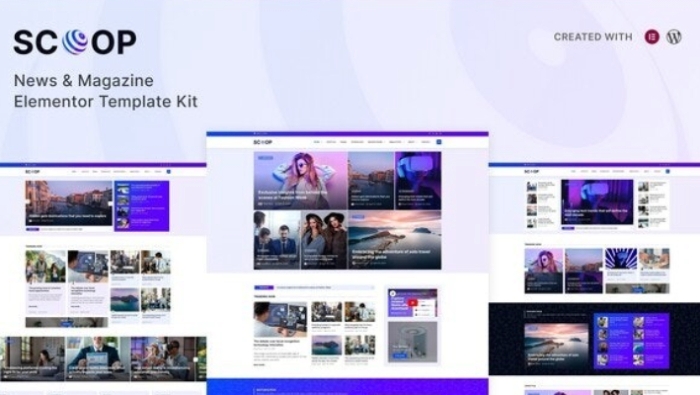Open the island lake thumbnail in left mockup

coord(125,299)
